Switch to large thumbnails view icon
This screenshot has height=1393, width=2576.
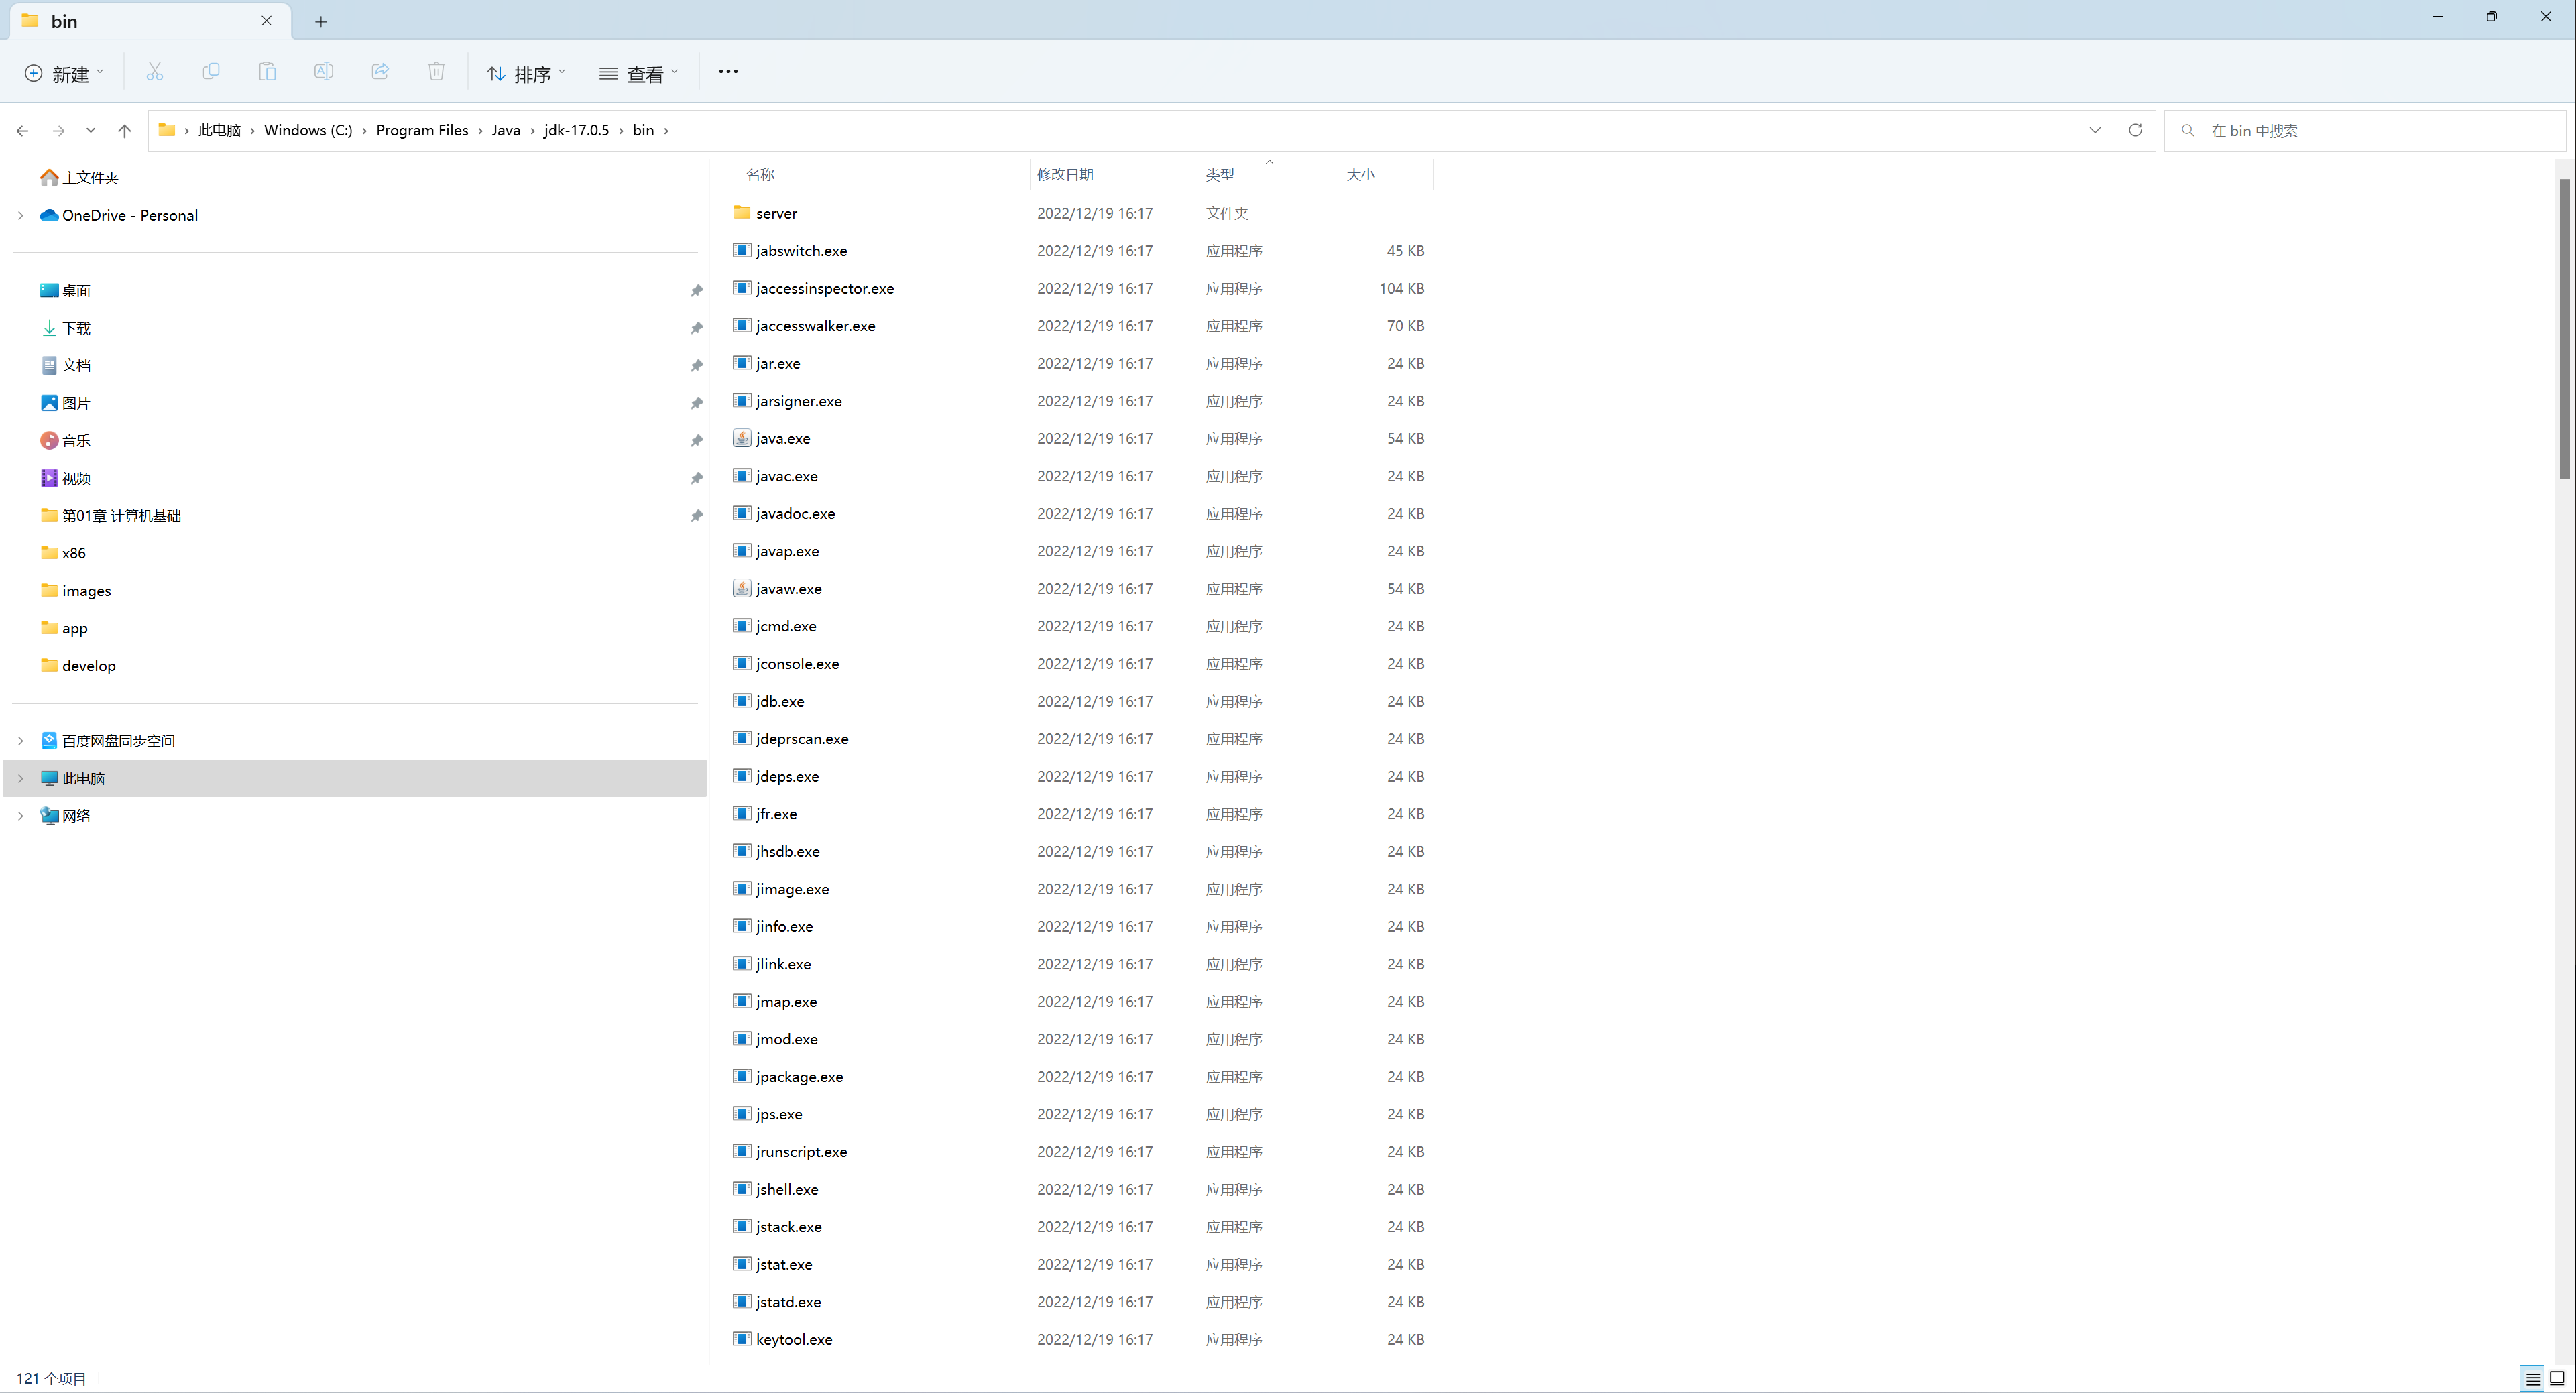[2557, 1378]
